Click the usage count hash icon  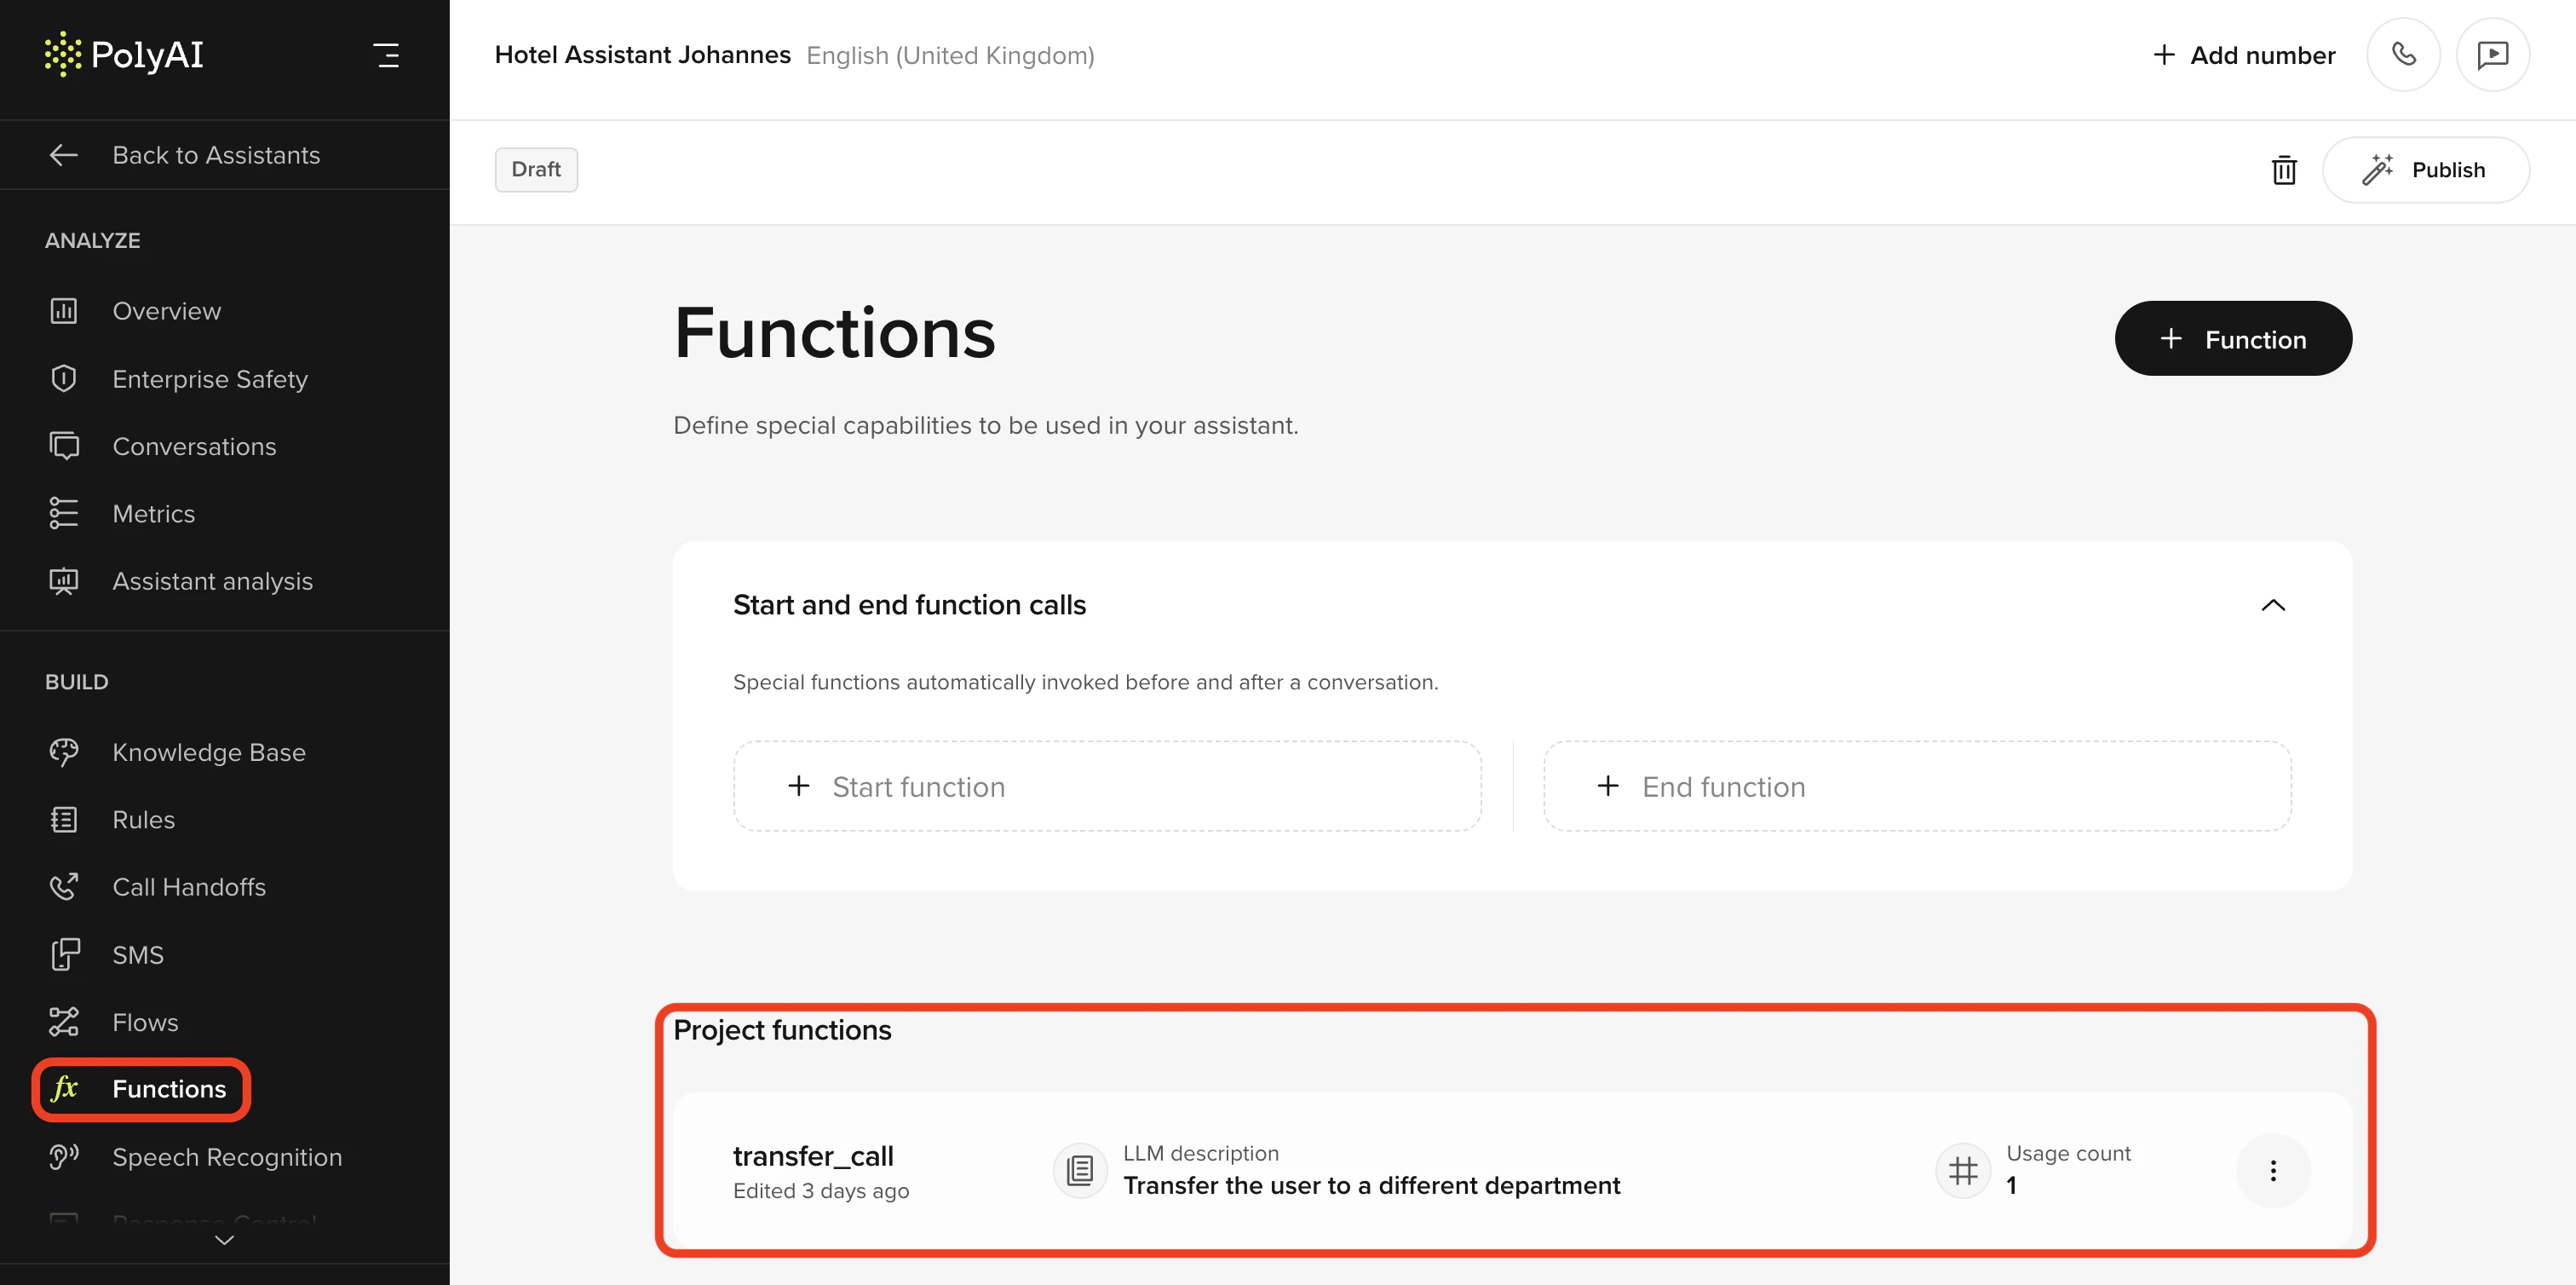point(1962,1170)
